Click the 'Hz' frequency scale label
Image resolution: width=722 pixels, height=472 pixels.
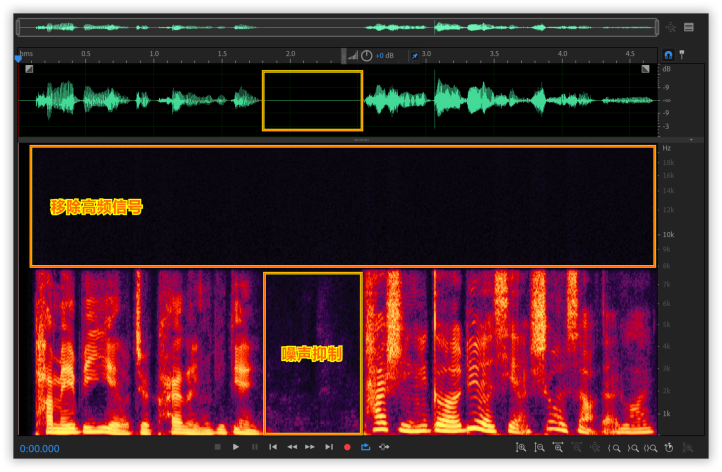[x=666, y=148]
